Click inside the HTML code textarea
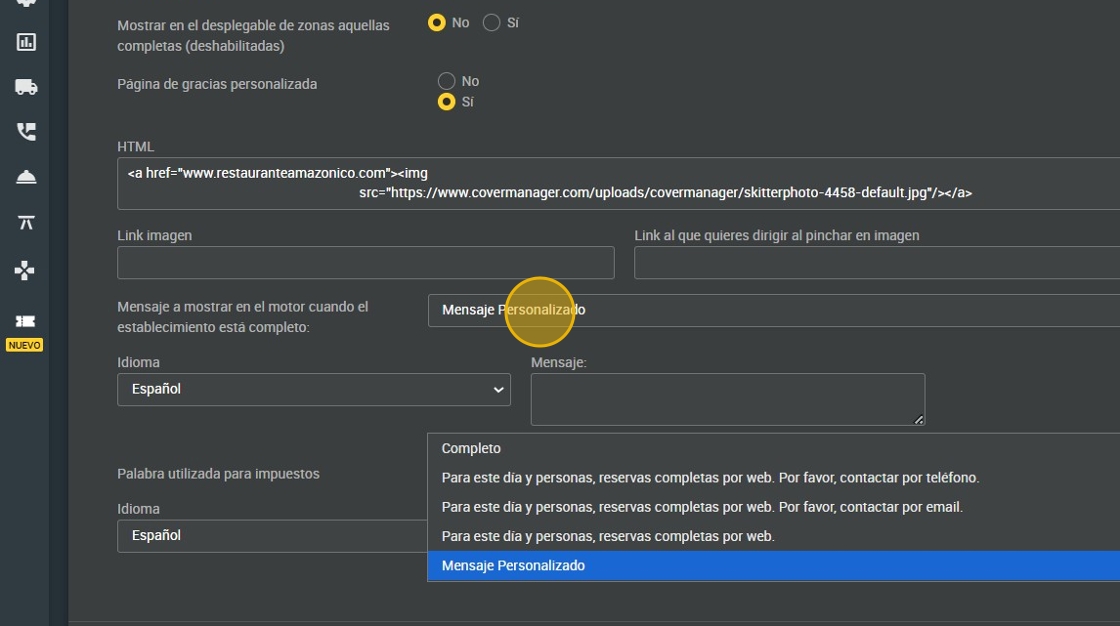Viewport: 1120px width, 626px height. [x=619, y=184]
